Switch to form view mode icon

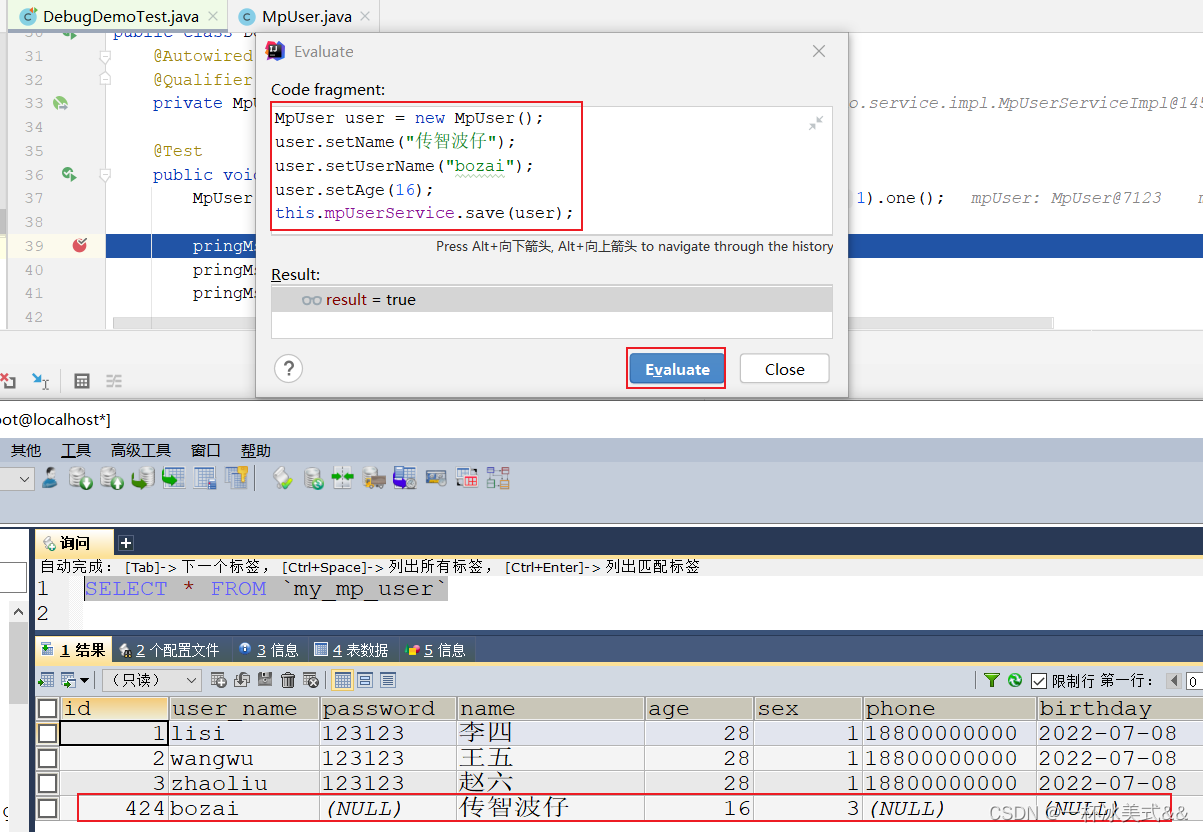[365, 680]
